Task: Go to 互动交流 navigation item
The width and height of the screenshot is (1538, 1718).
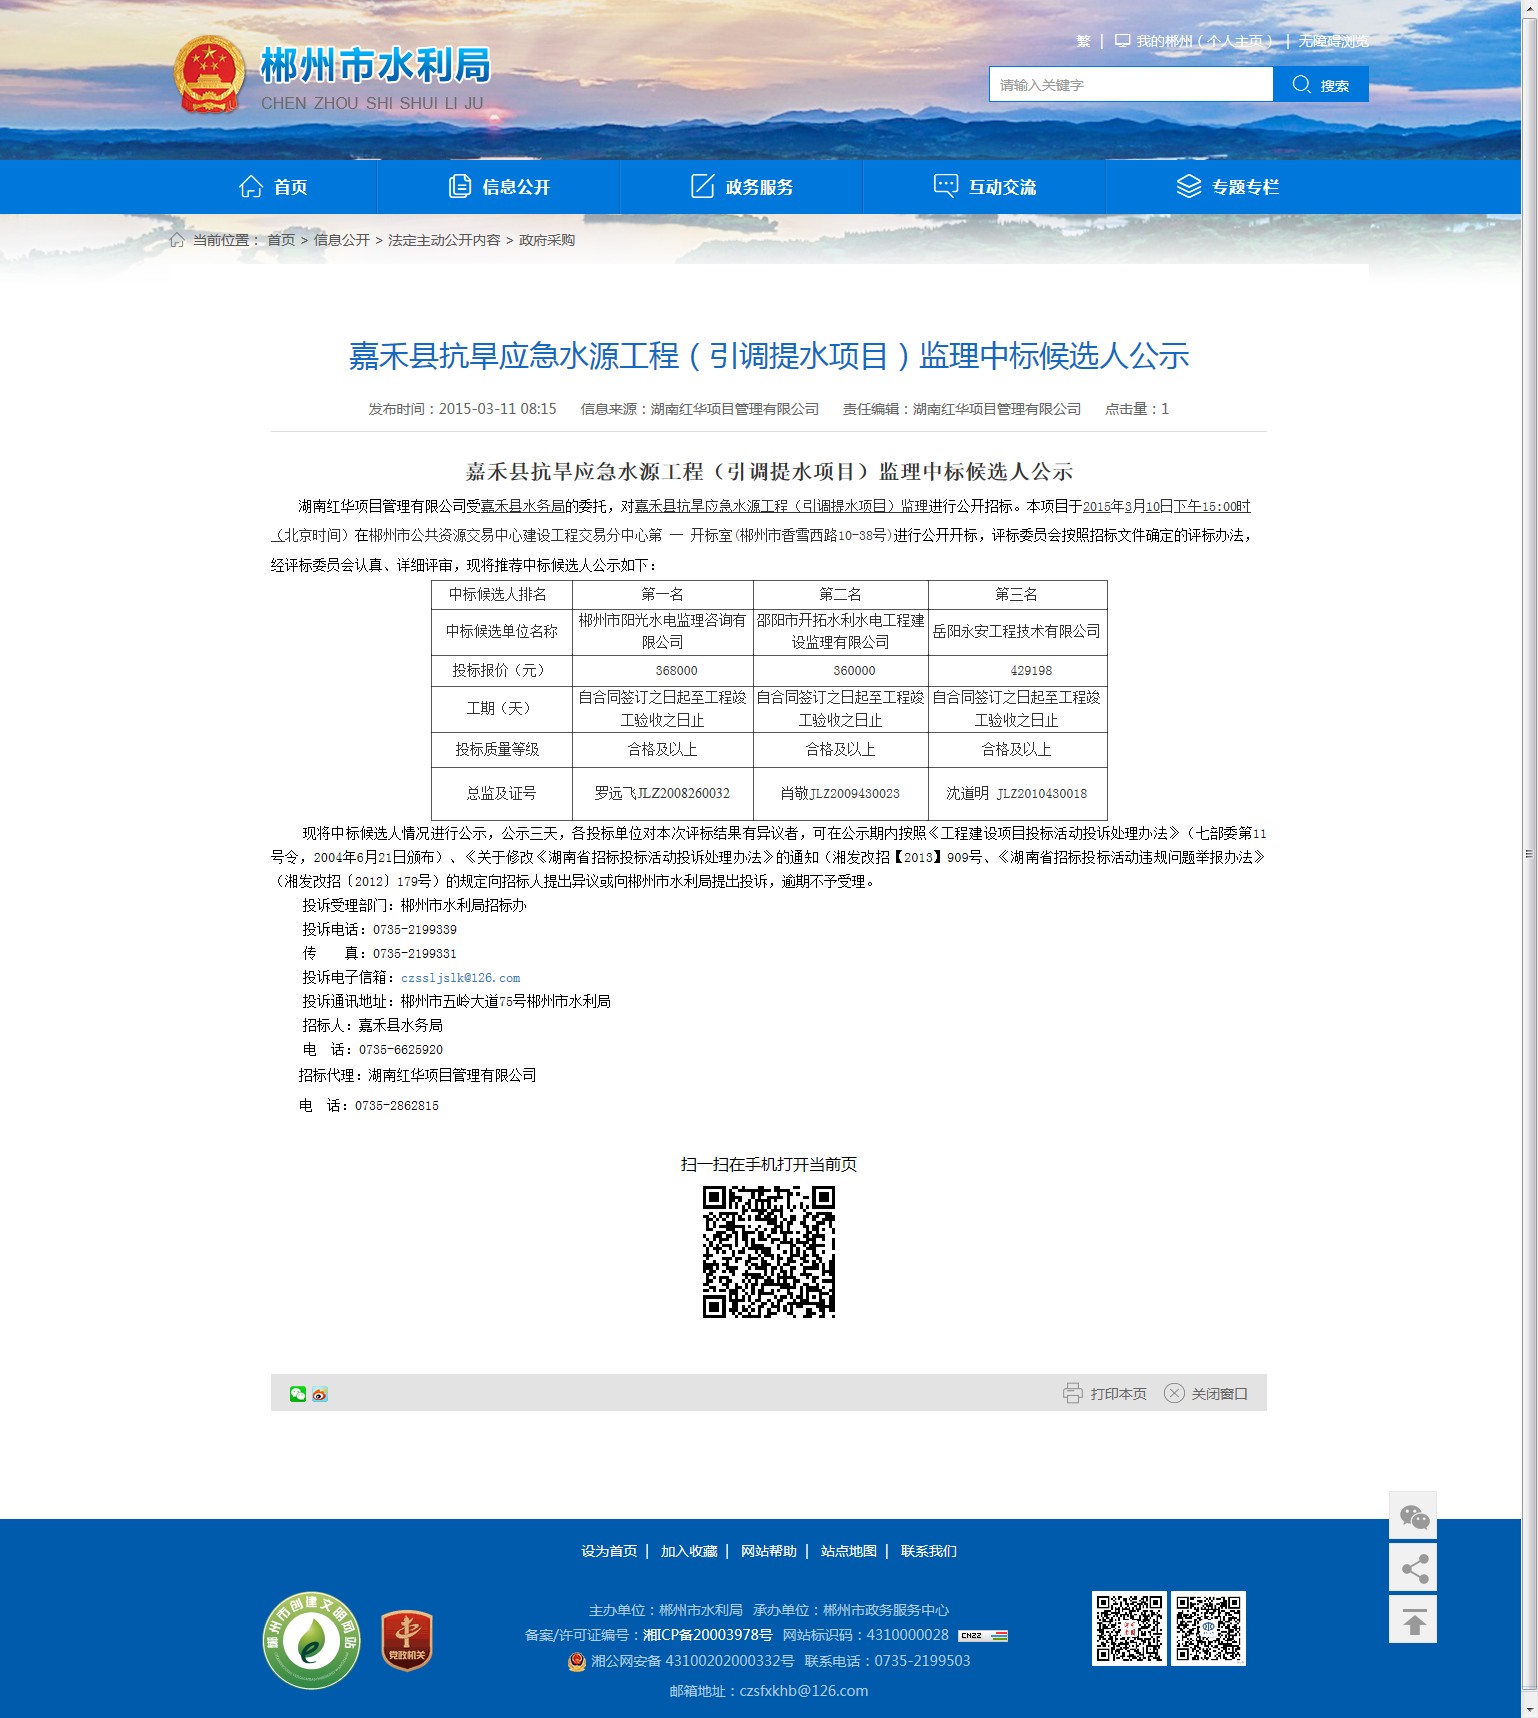Action: pos(985,187)
